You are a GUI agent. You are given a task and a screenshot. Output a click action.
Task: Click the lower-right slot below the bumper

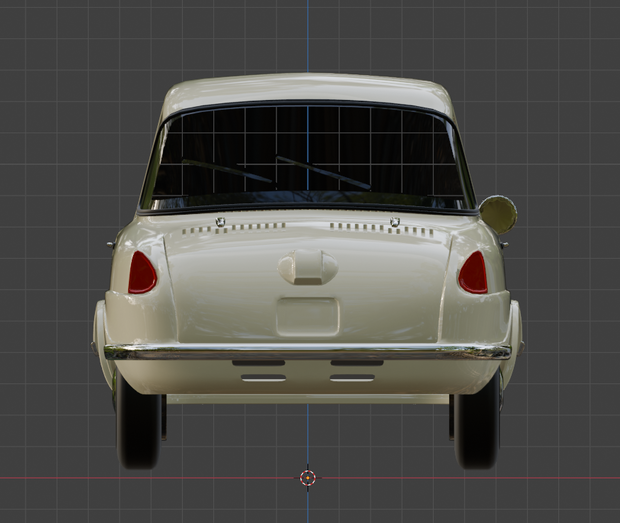352,378
